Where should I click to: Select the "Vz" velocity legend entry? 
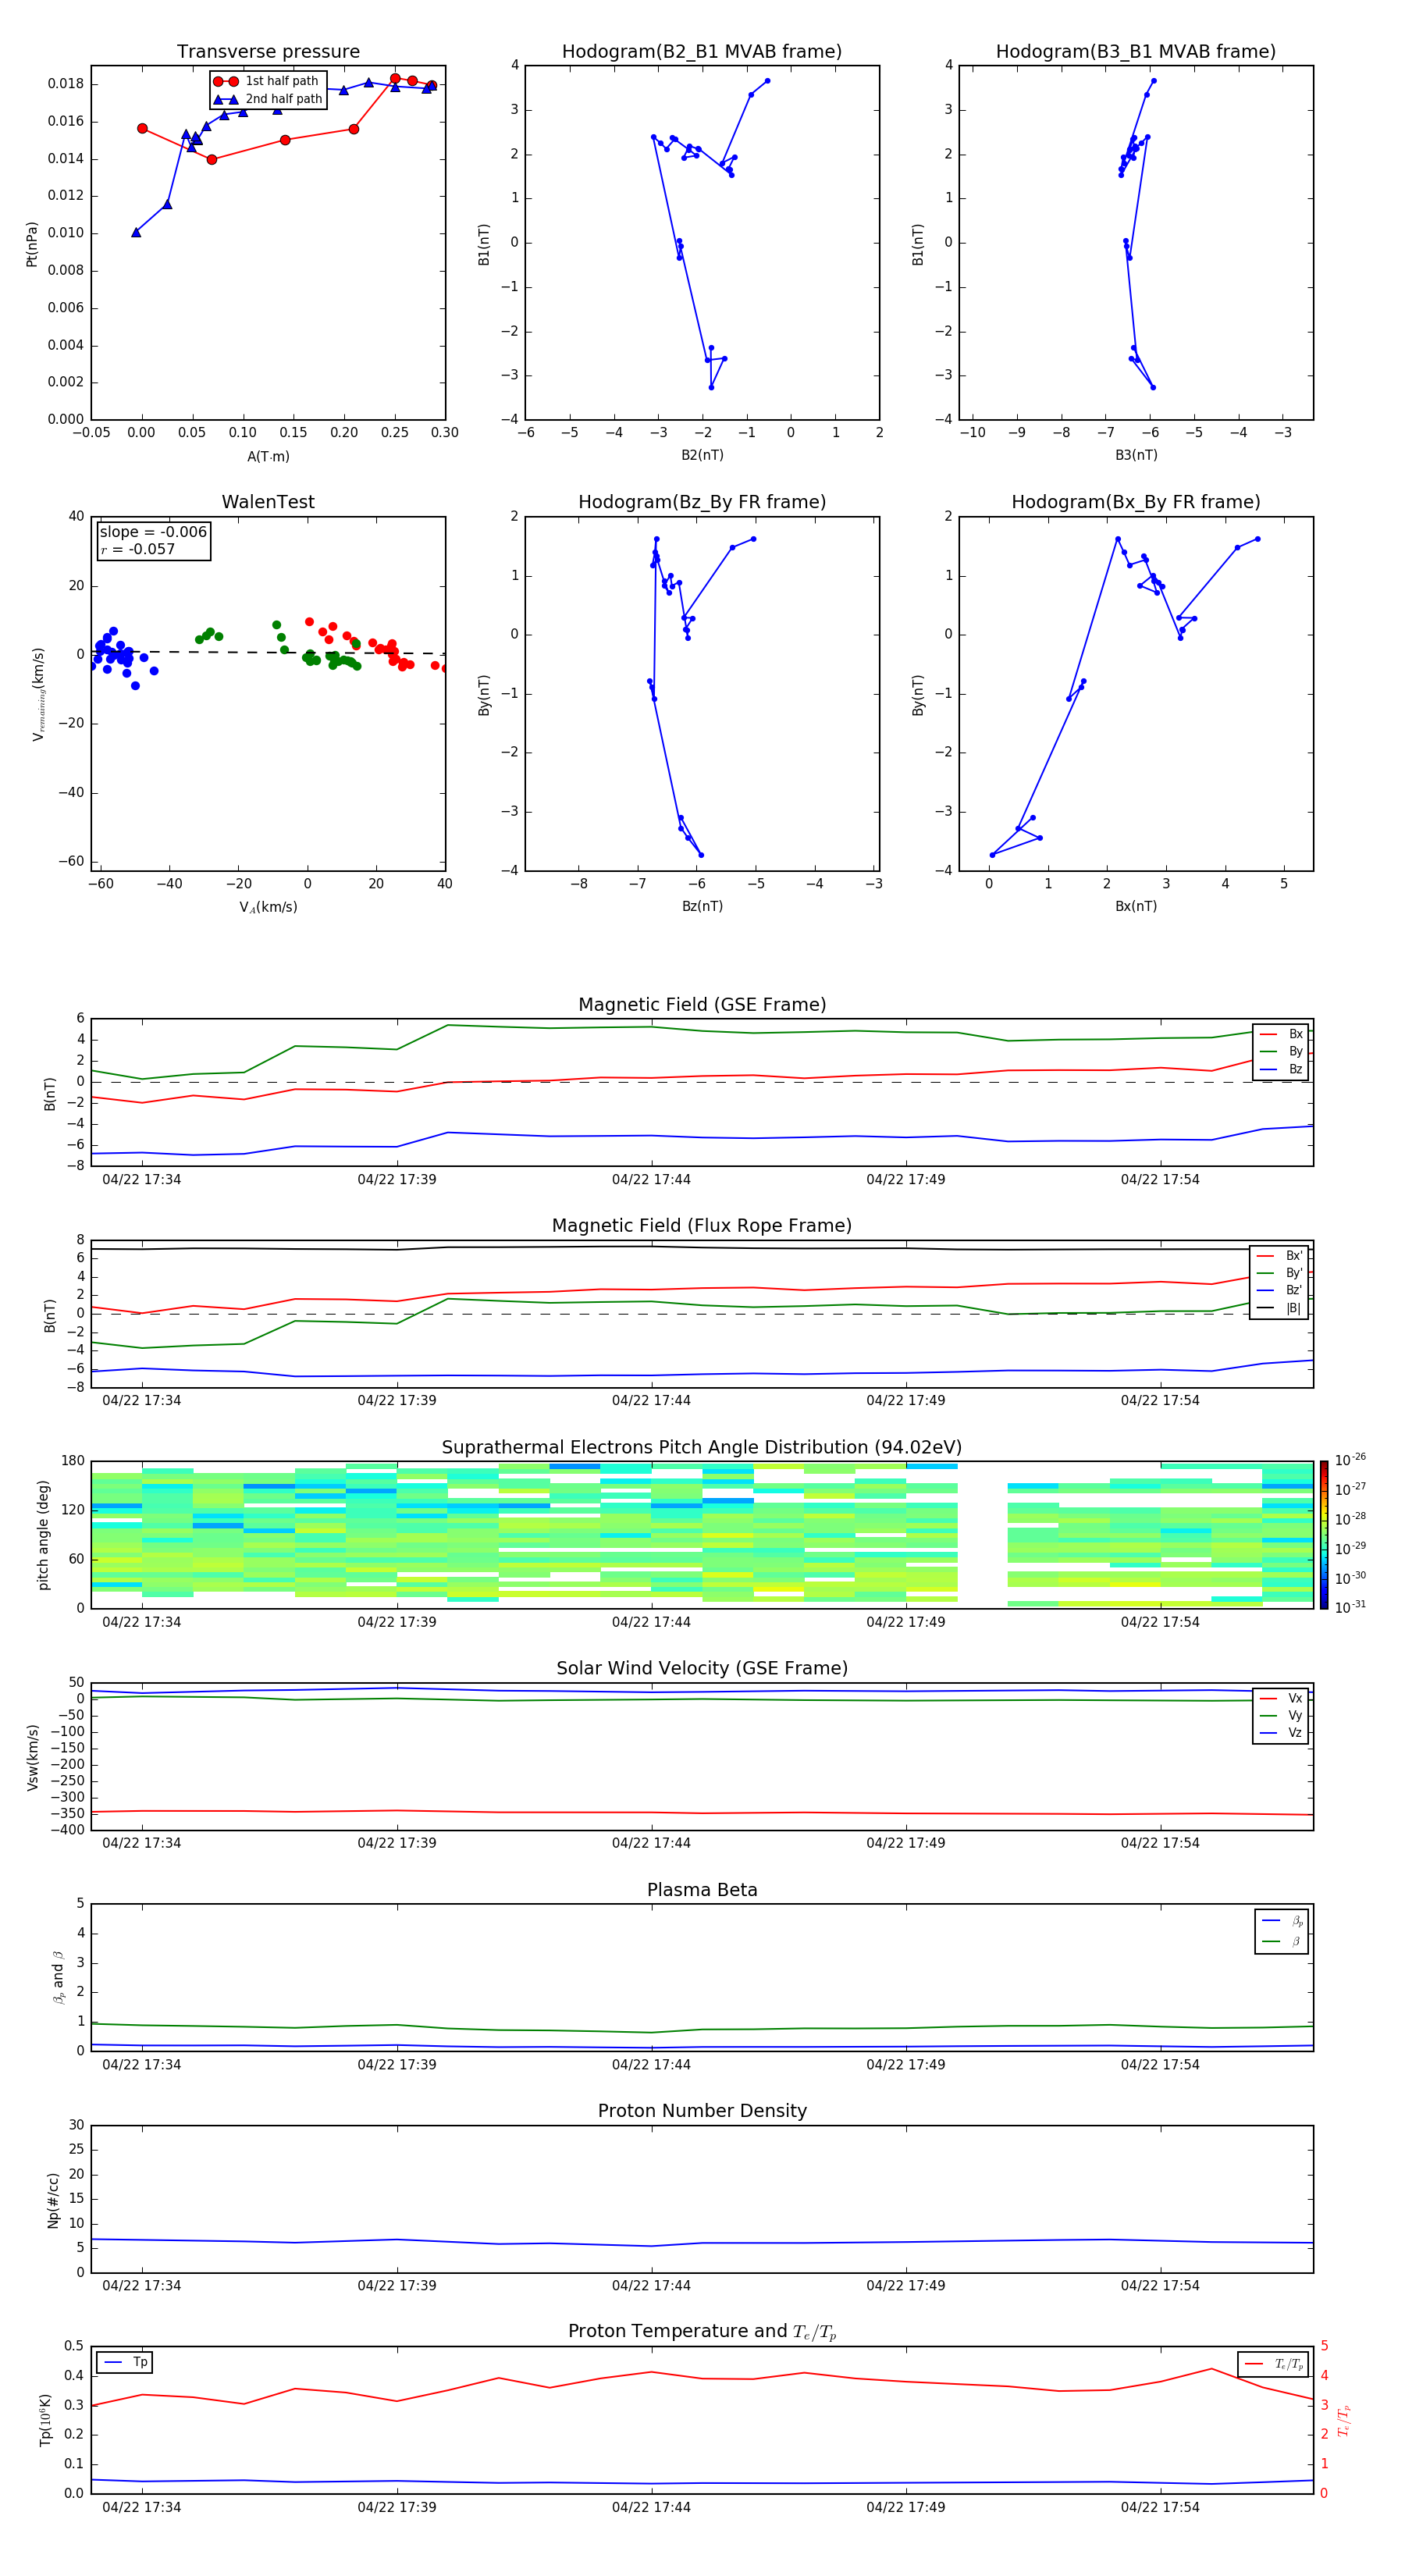[x=1281, y=1733]
